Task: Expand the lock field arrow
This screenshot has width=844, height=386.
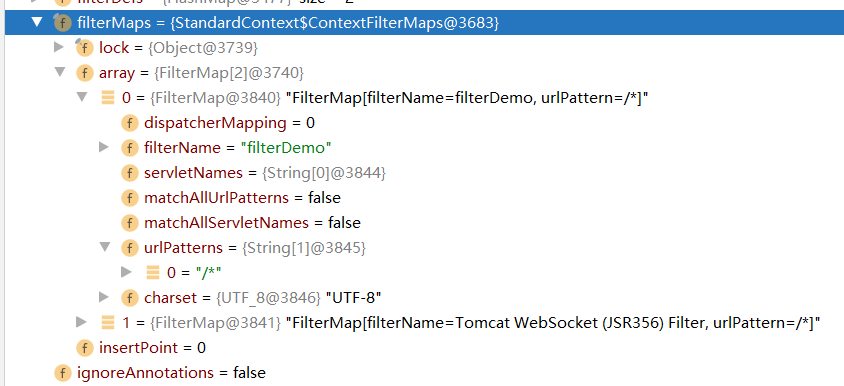Action: tap(59, 47)
